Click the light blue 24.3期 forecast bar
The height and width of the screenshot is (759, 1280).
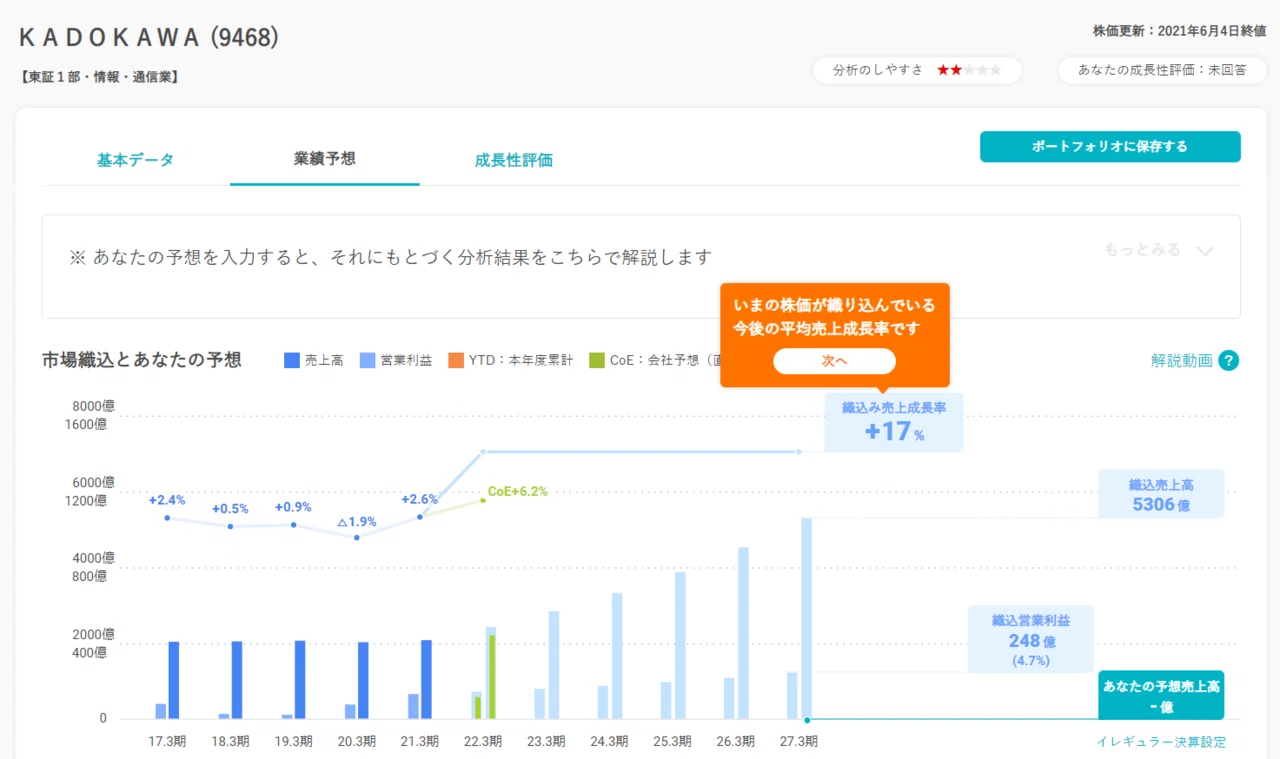(617, 656)
